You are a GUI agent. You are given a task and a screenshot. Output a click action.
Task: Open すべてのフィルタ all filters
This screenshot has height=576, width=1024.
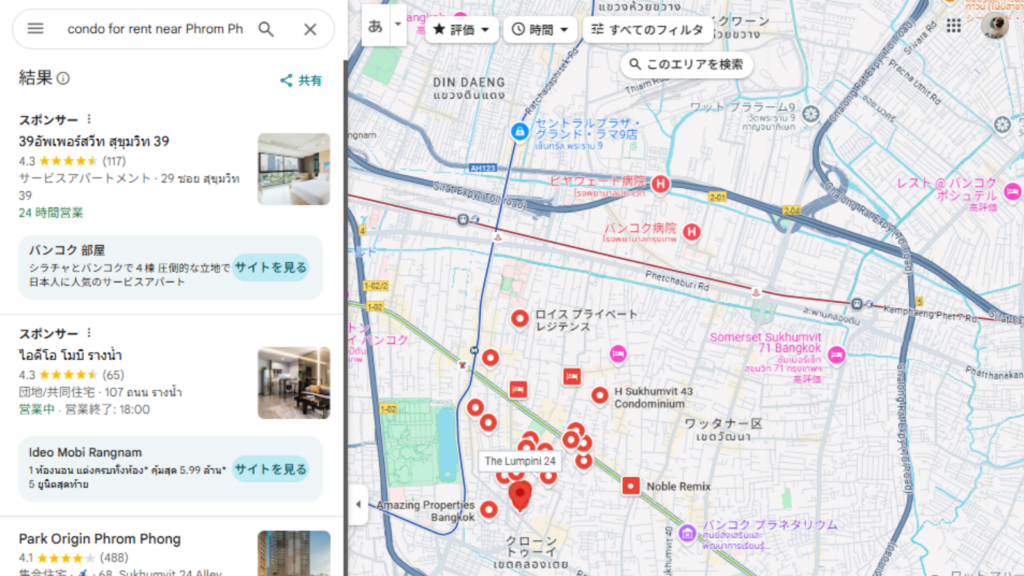647,29
